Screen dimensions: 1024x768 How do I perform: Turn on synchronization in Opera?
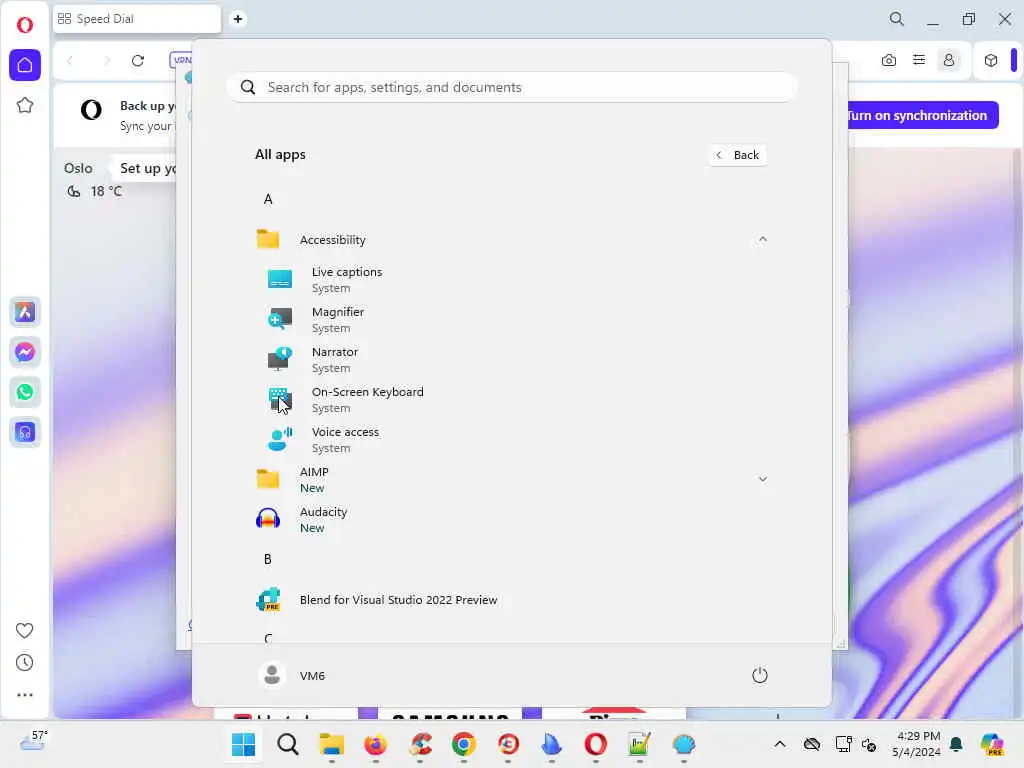922,116
